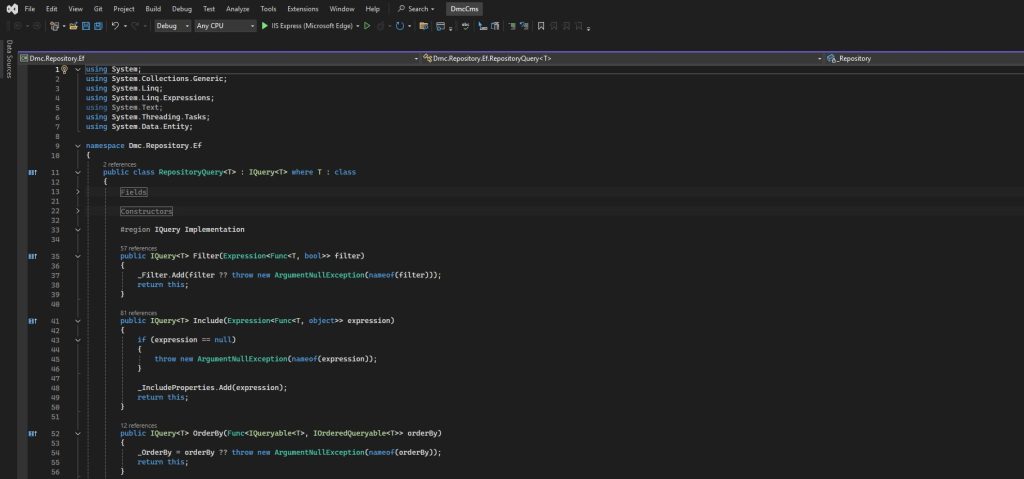Click the Save All toolbar icon

click(x=98, y=26)
